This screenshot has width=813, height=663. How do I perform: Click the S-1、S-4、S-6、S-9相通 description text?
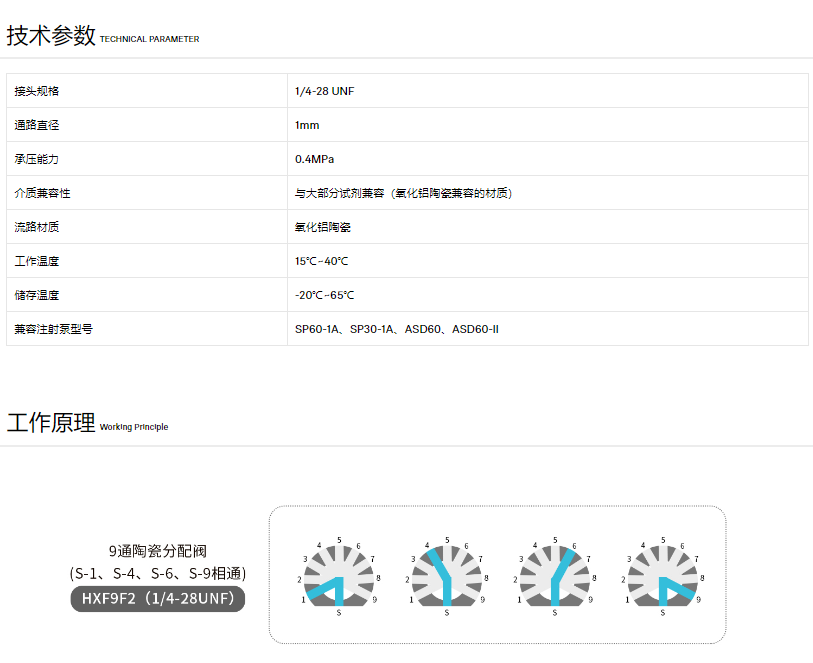[157, 574]
